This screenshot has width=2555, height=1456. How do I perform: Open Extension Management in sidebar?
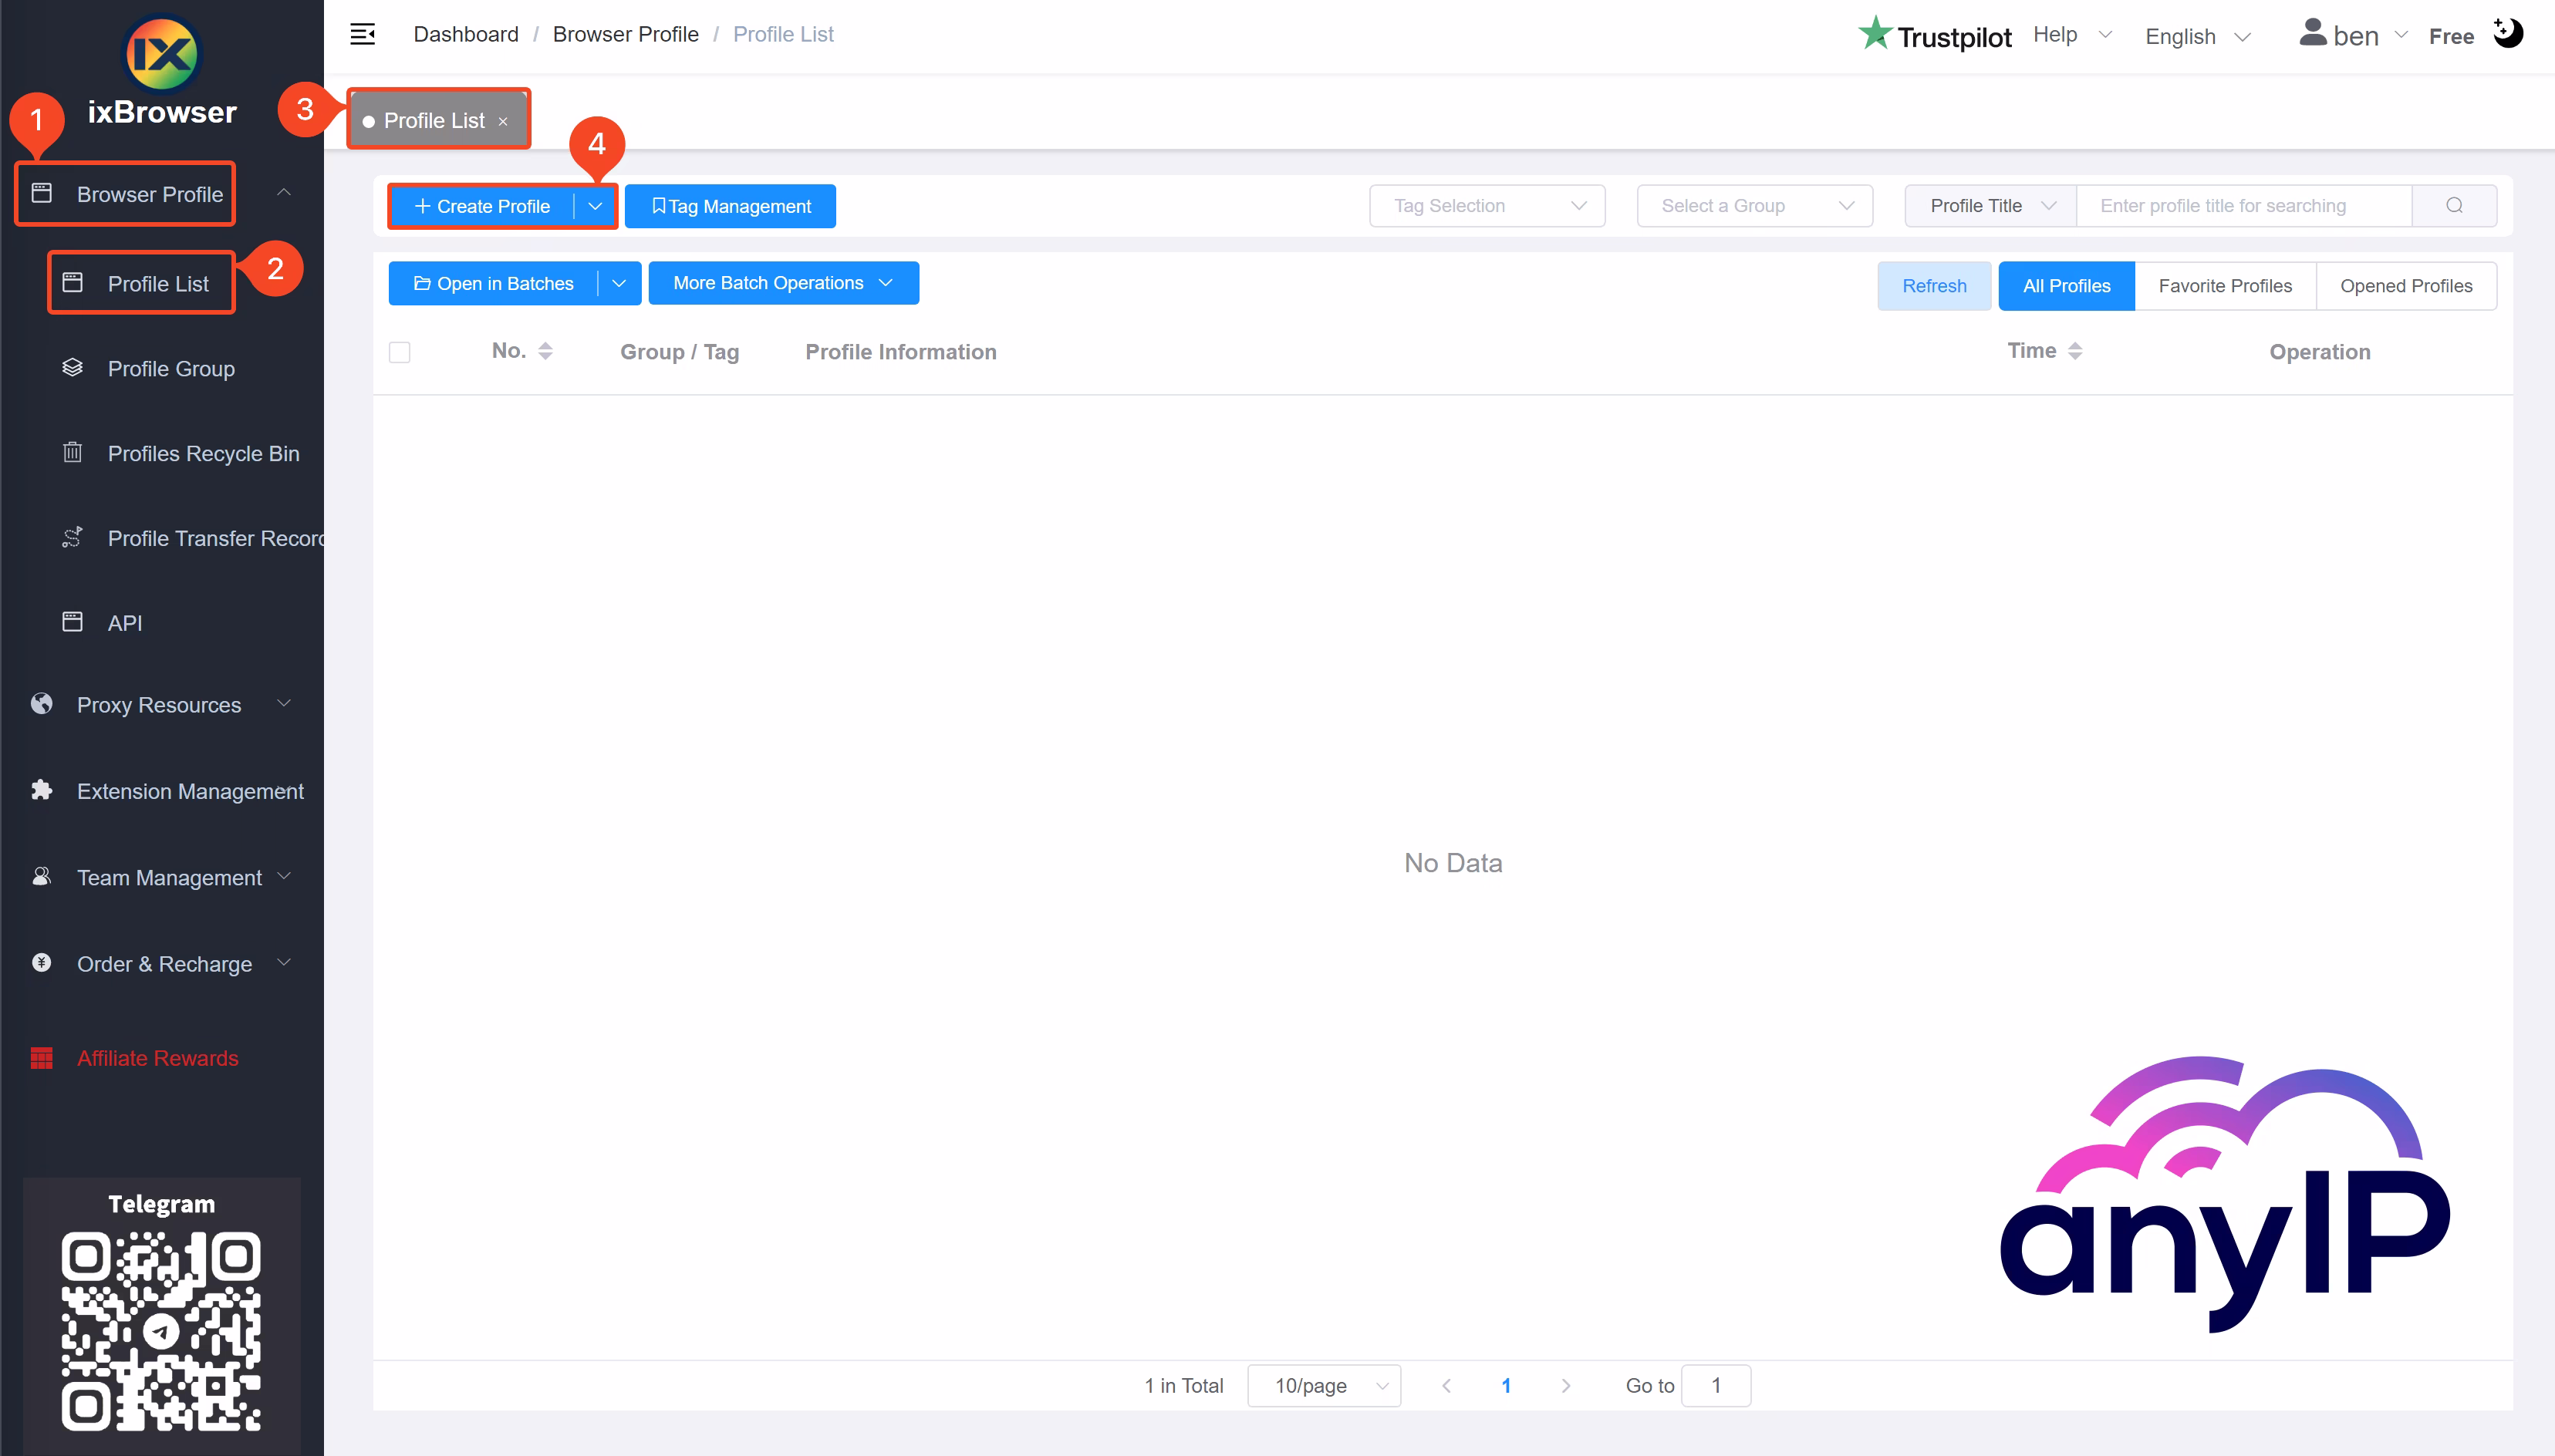tap(190, 791)
